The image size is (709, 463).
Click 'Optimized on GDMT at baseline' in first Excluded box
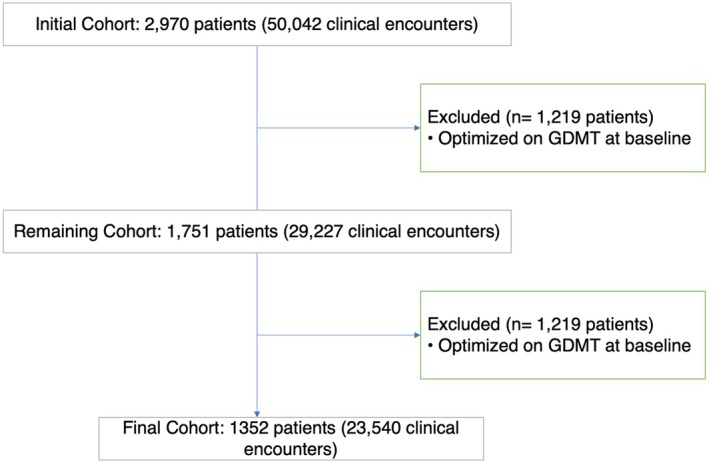coord(564,138)
